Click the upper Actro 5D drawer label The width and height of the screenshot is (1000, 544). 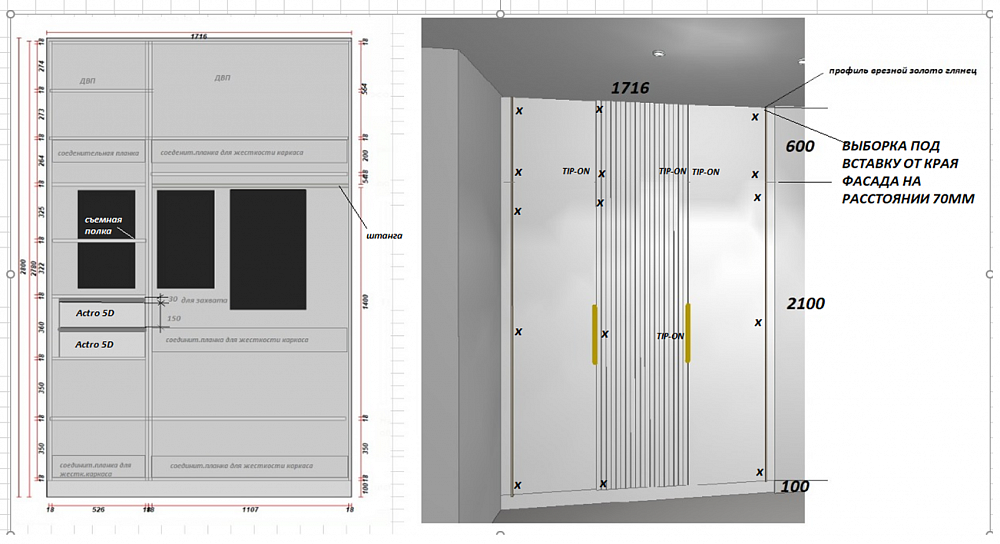(x=96, y=314)
